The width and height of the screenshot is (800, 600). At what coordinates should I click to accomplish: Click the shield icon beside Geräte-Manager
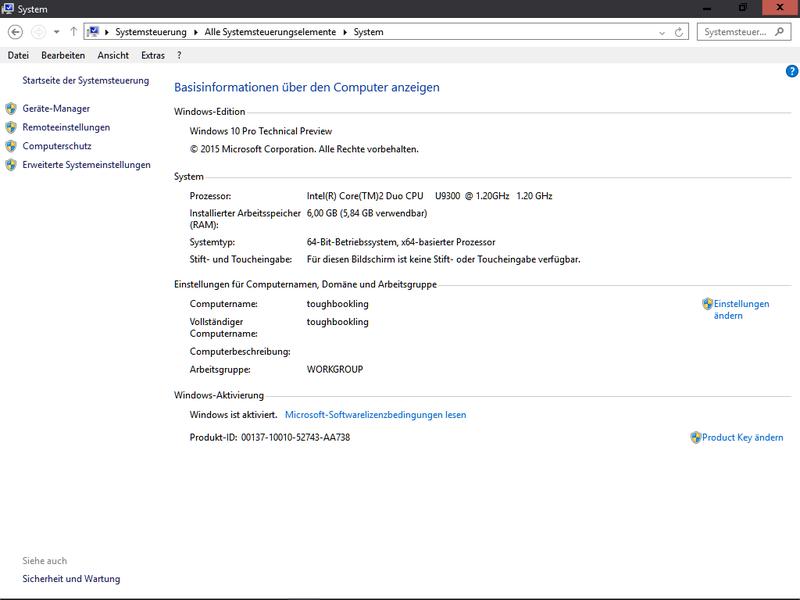click(x=11, y=109)
